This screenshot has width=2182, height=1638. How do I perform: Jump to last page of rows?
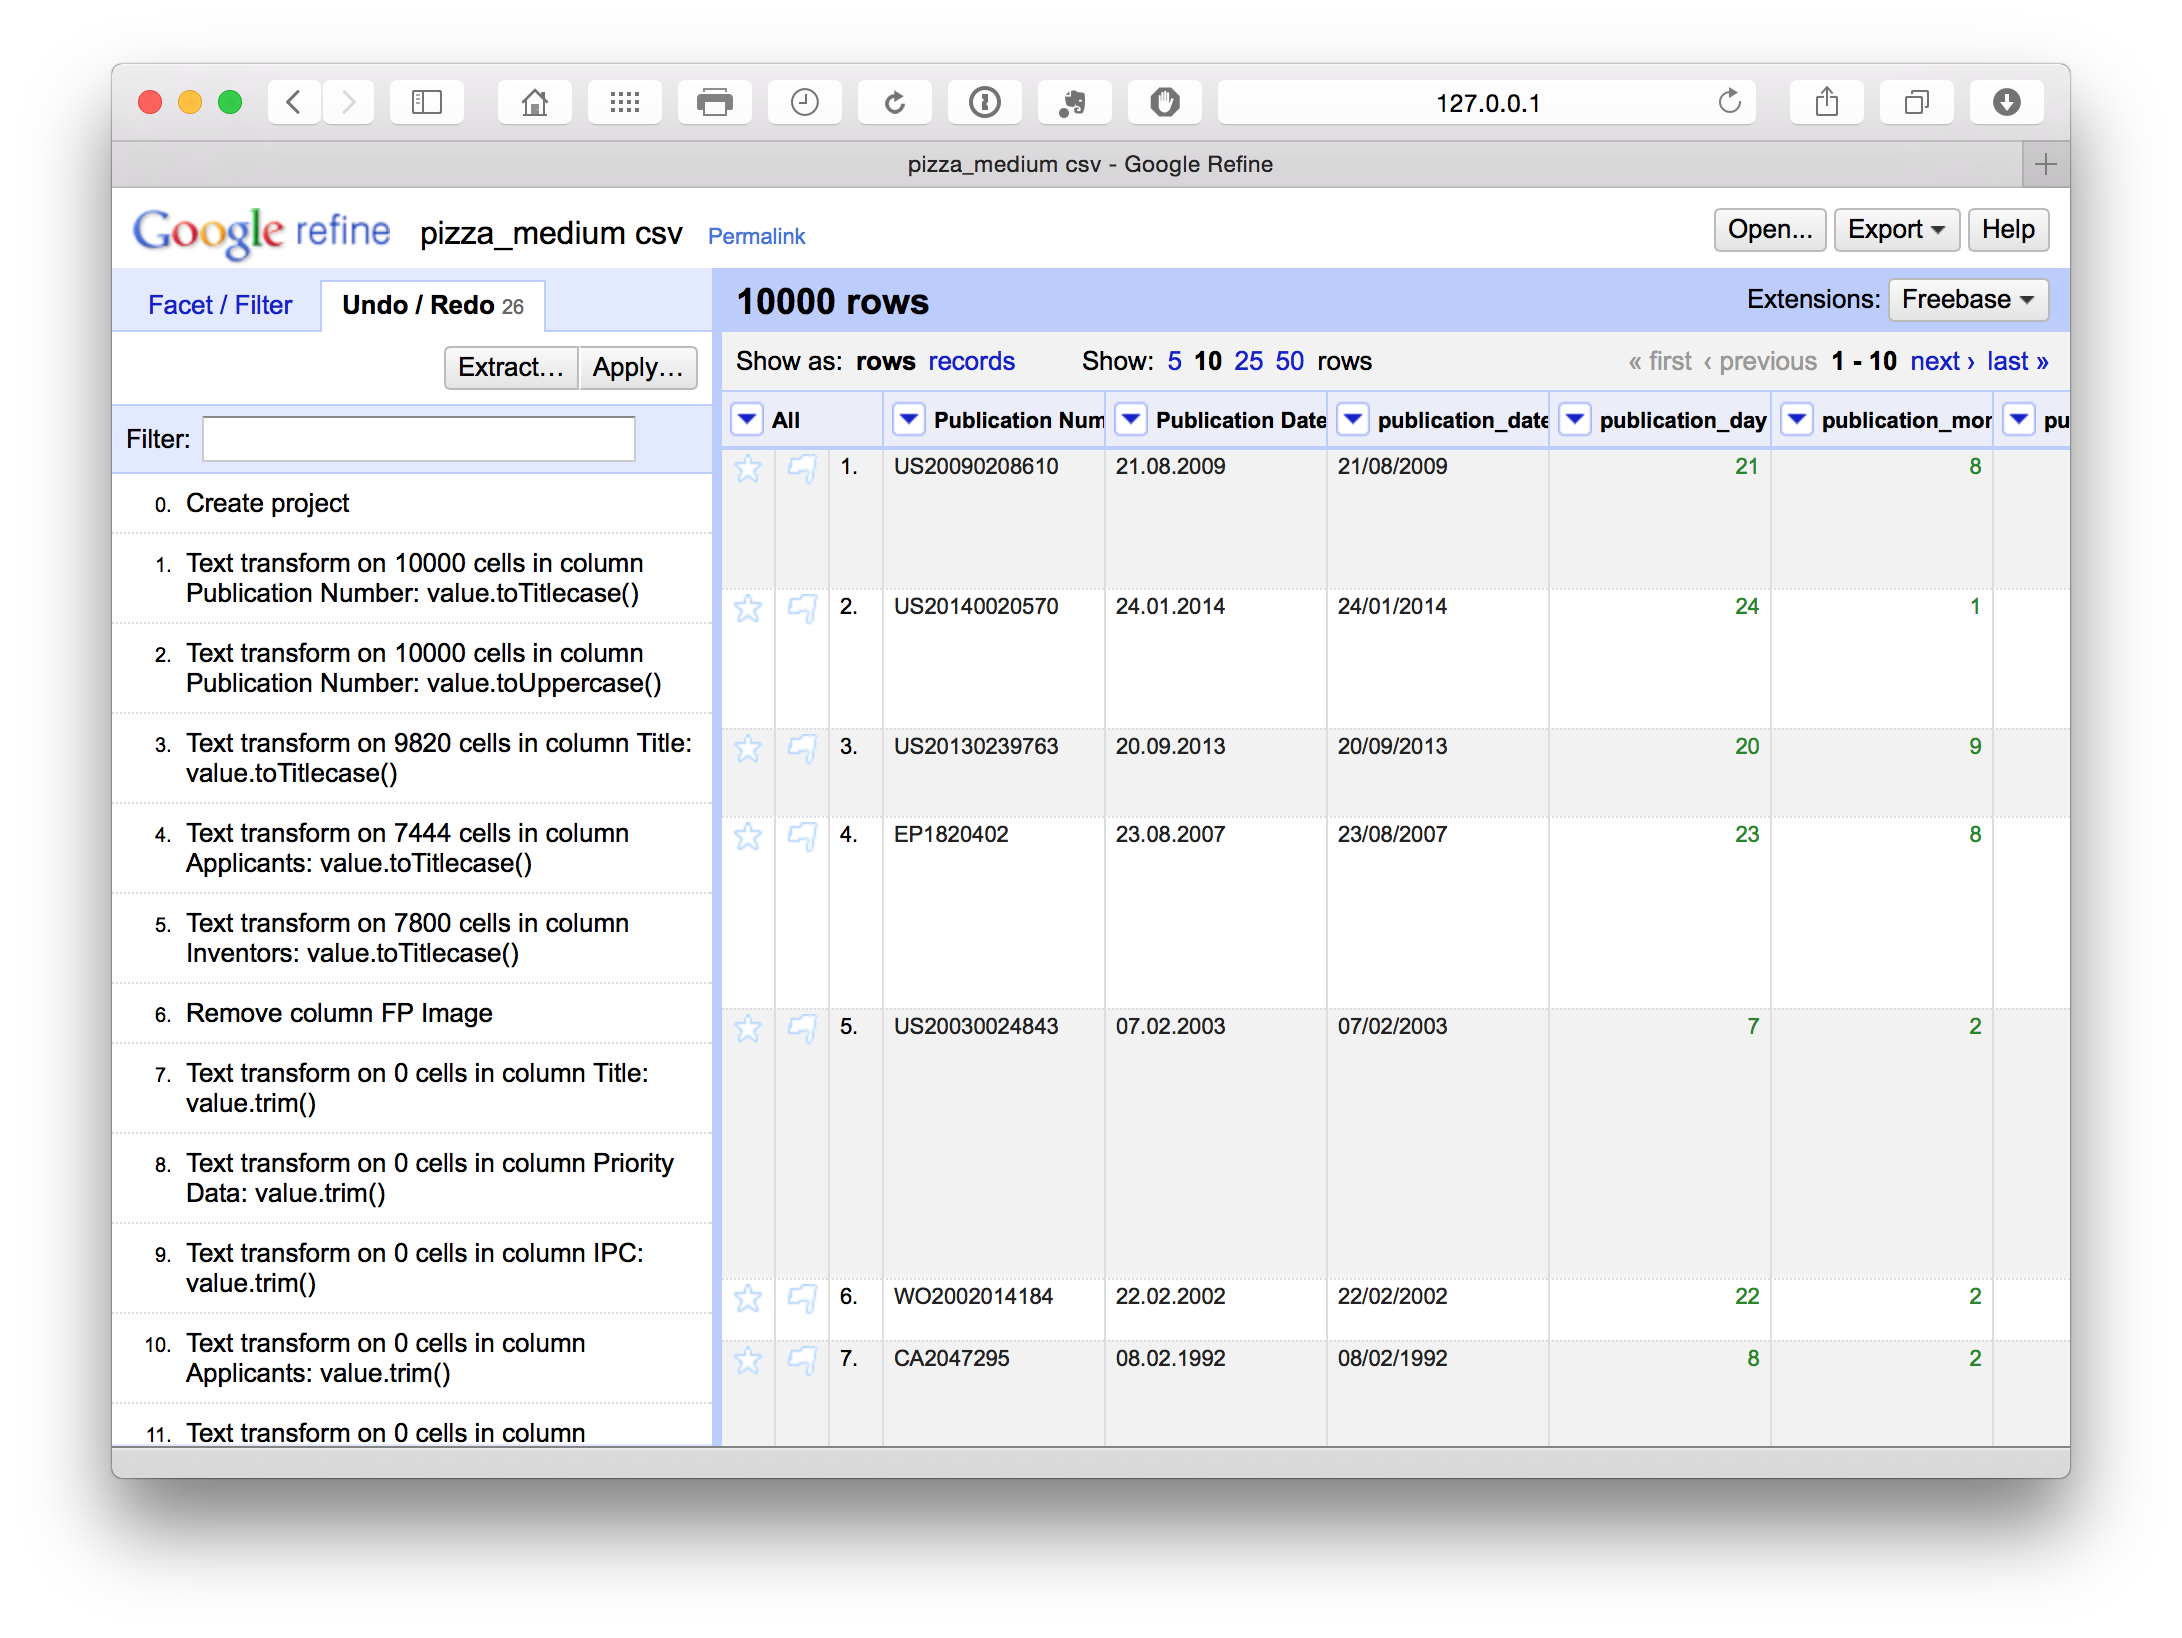(x=2017, y=361)
